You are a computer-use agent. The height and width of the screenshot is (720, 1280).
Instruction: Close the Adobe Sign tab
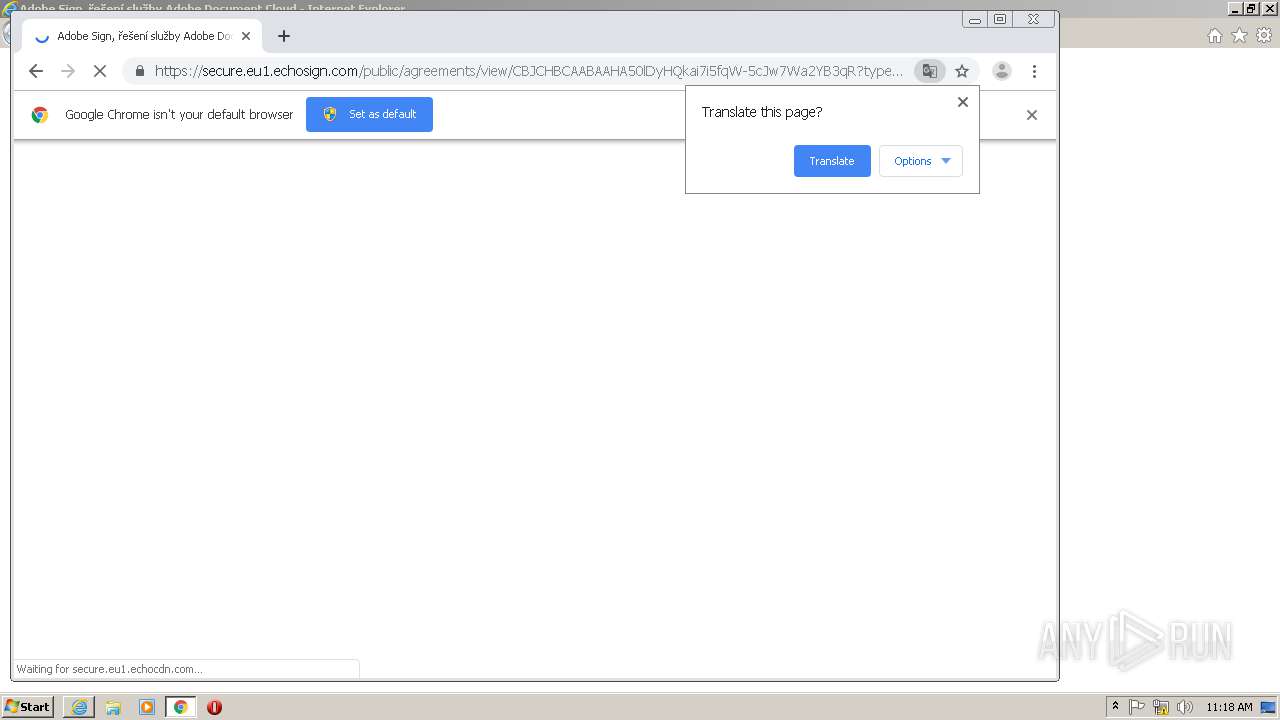coord(246,36)
